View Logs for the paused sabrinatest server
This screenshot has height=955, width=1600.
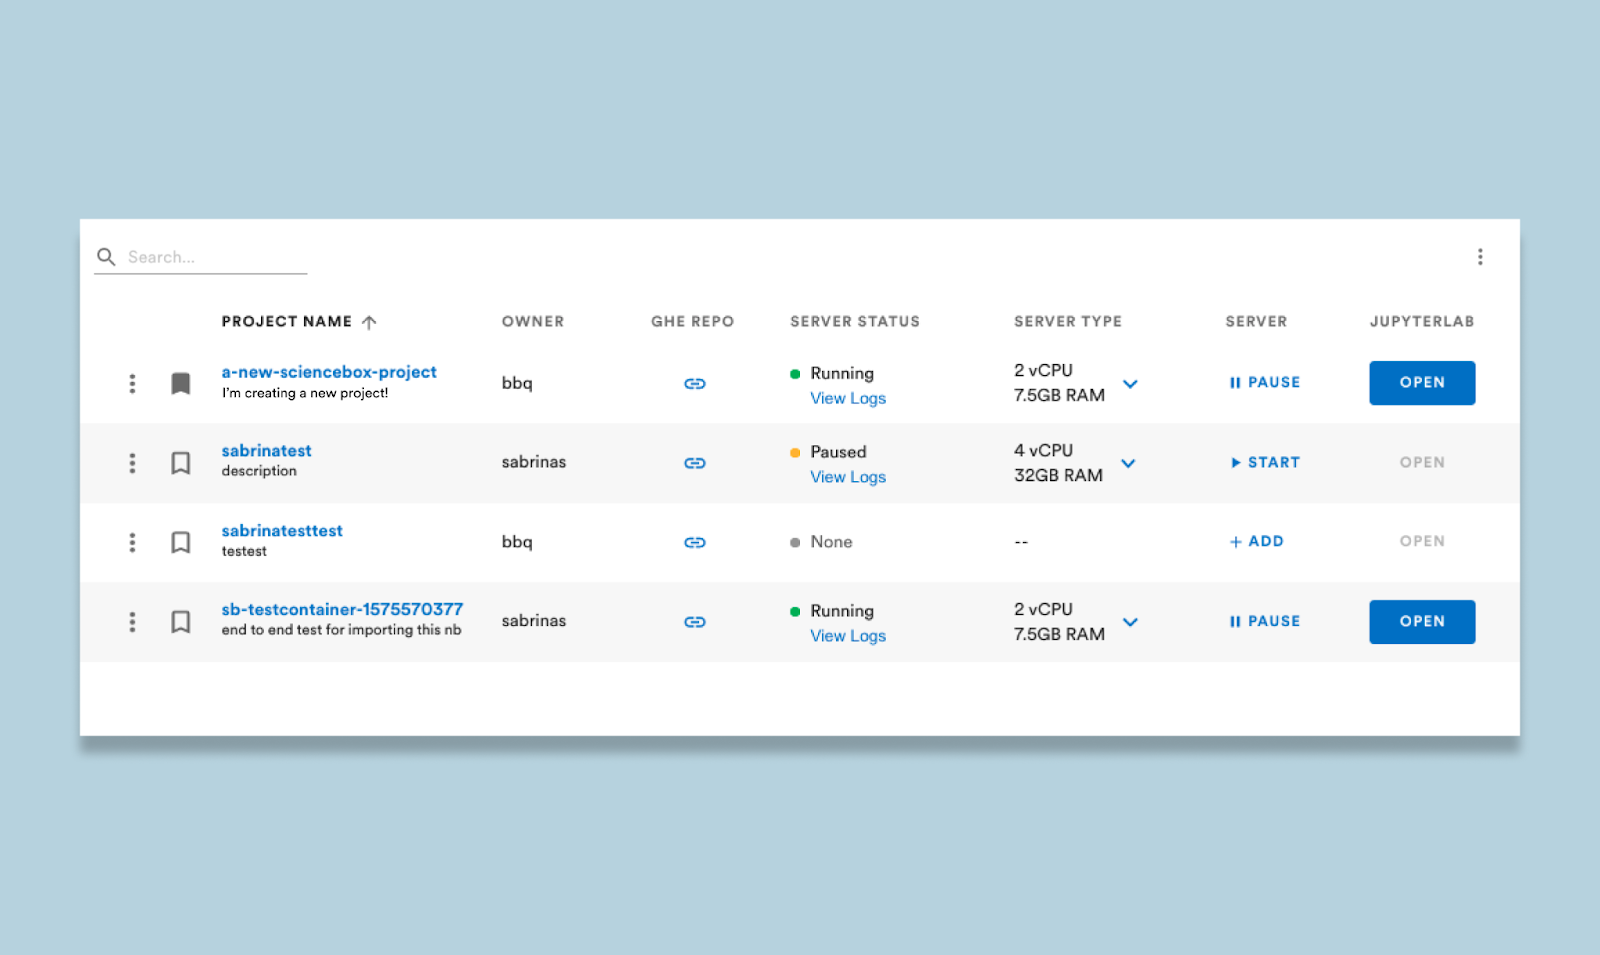click(x=847, y=477)
